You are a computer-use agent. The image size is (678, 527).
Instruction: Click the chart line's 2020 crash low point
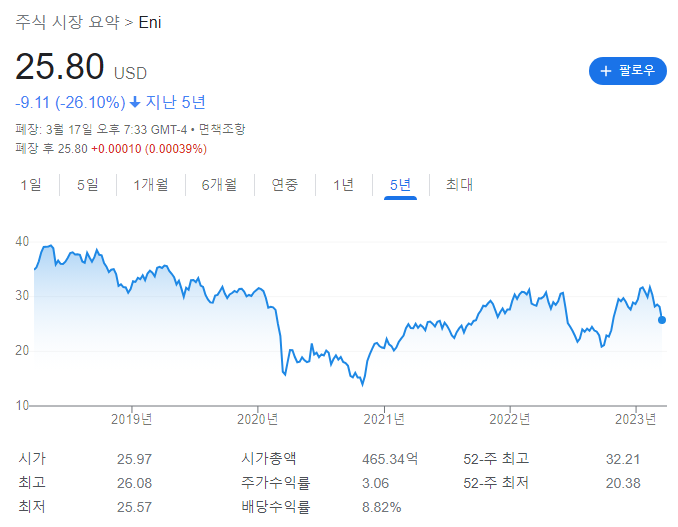click(362, 384)
